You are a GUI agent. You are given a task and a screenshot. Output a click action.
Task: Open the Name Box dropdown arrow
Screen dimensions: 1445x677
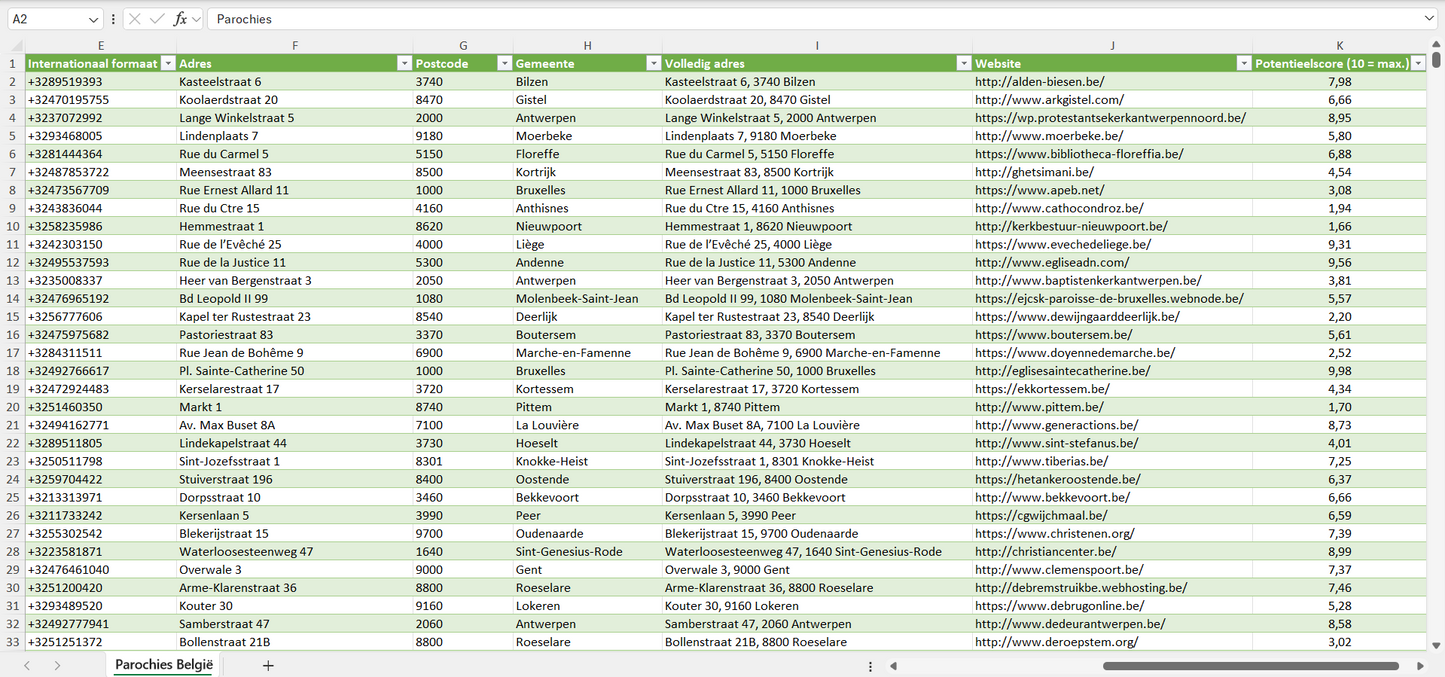point(94,19)
